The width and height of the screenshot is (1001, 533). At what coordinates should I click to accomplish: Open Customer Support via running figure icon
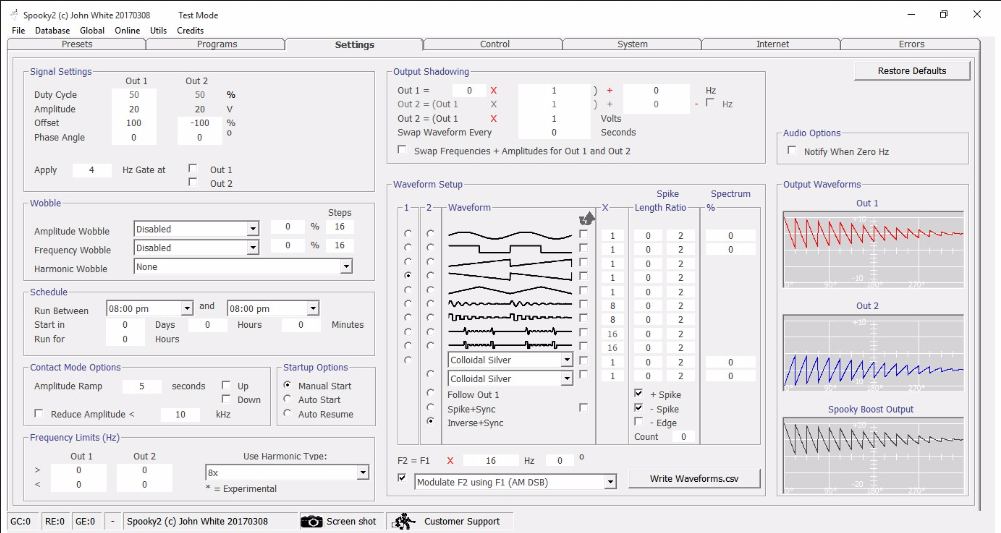[x=403, y=522]
